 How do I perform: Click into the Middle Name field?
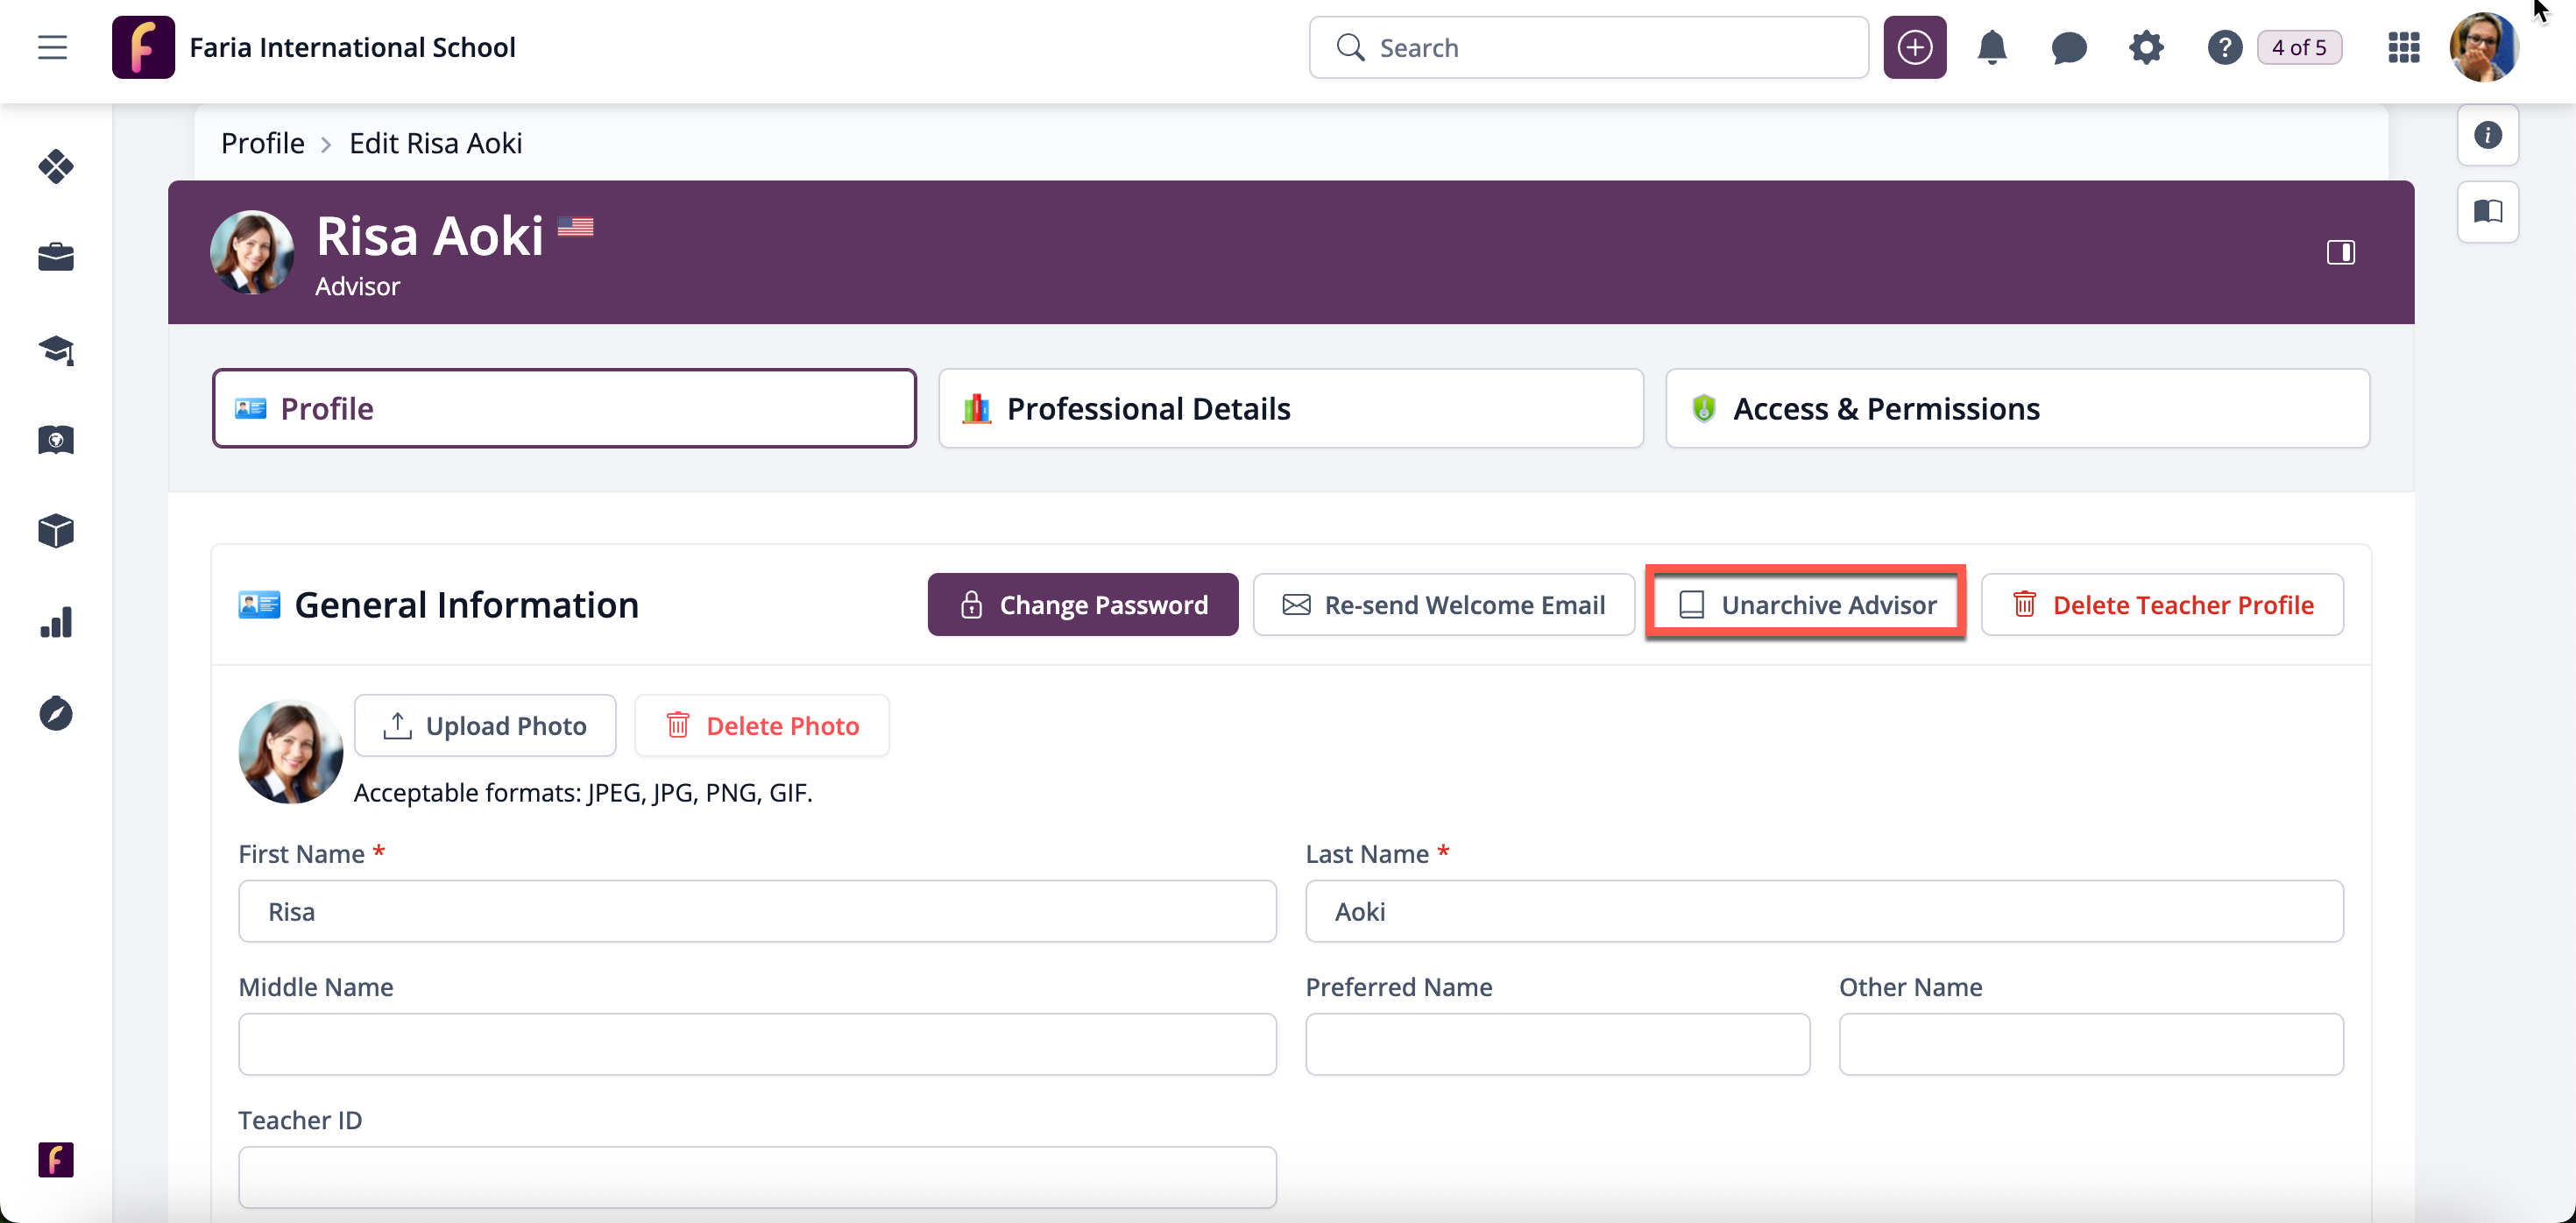click(x=756, y=1044)
